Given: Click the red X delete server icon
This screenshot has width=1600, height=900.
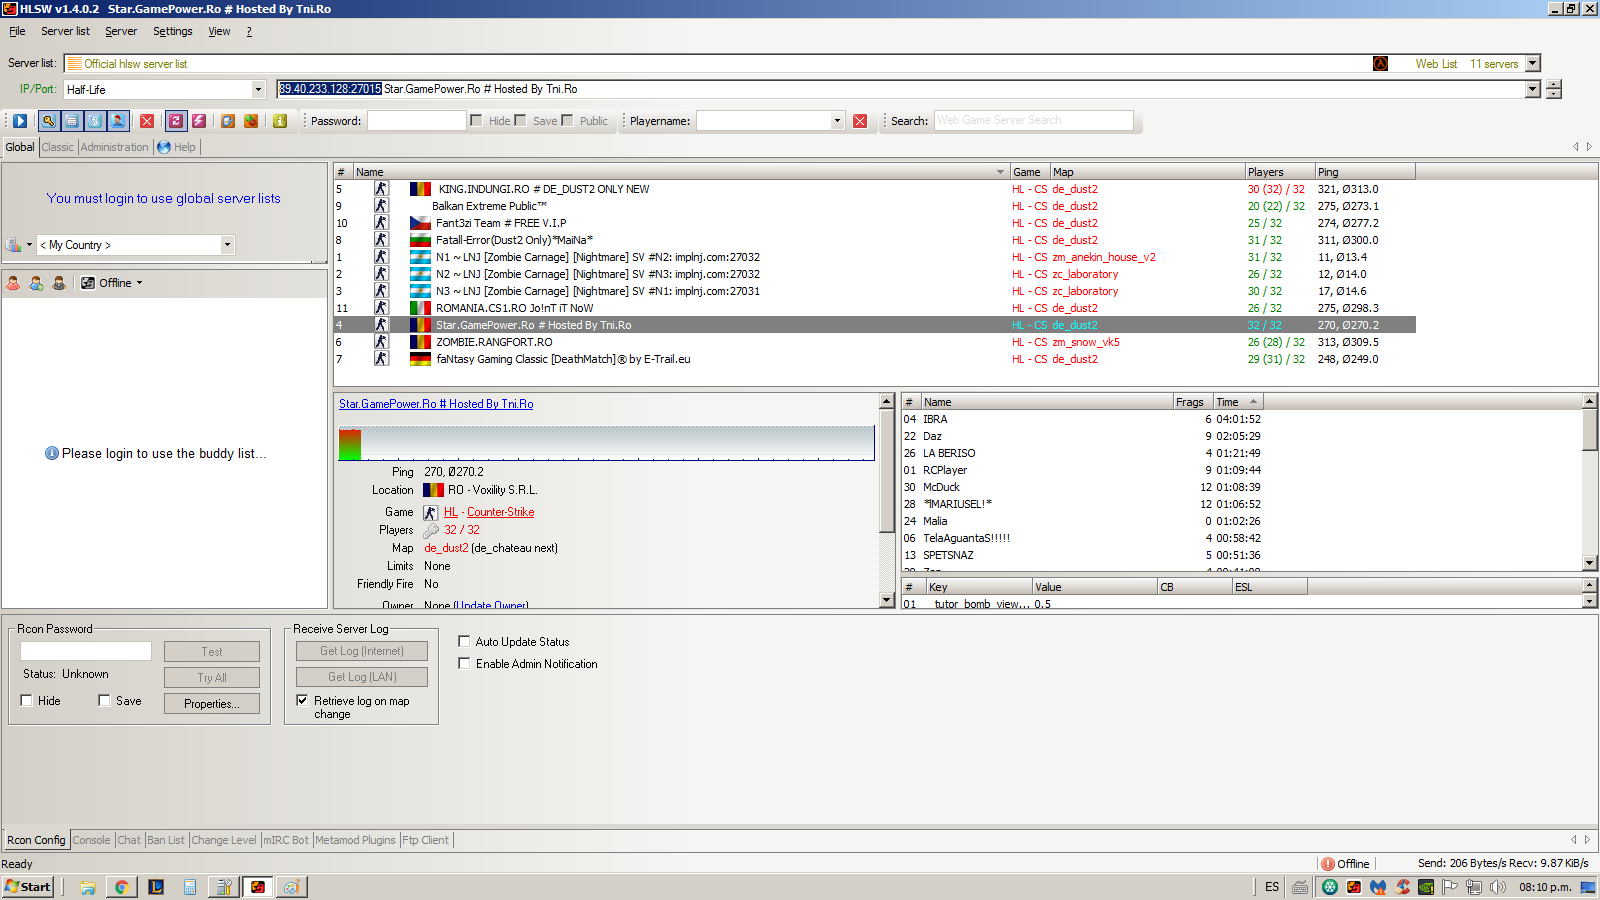Looking at the screenshot, I should point(147,121).
